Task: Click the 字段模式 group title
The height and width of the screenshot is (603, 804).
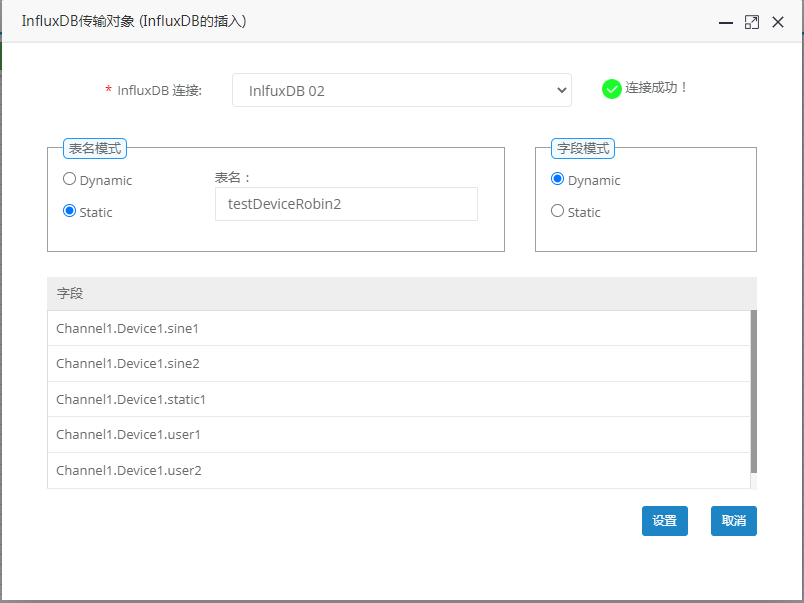Action: [x=583, y=149]
